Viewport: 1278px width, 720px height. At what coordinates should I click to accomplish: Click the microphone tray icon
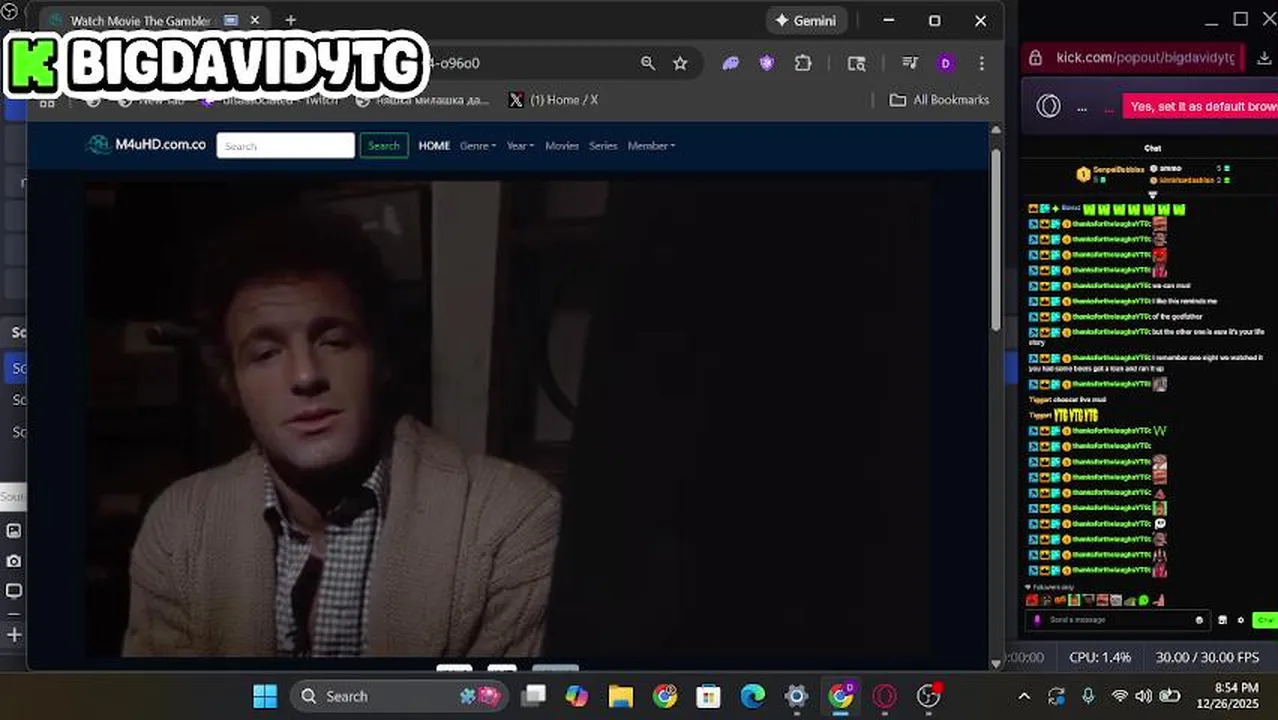[x=1088, y=696]
